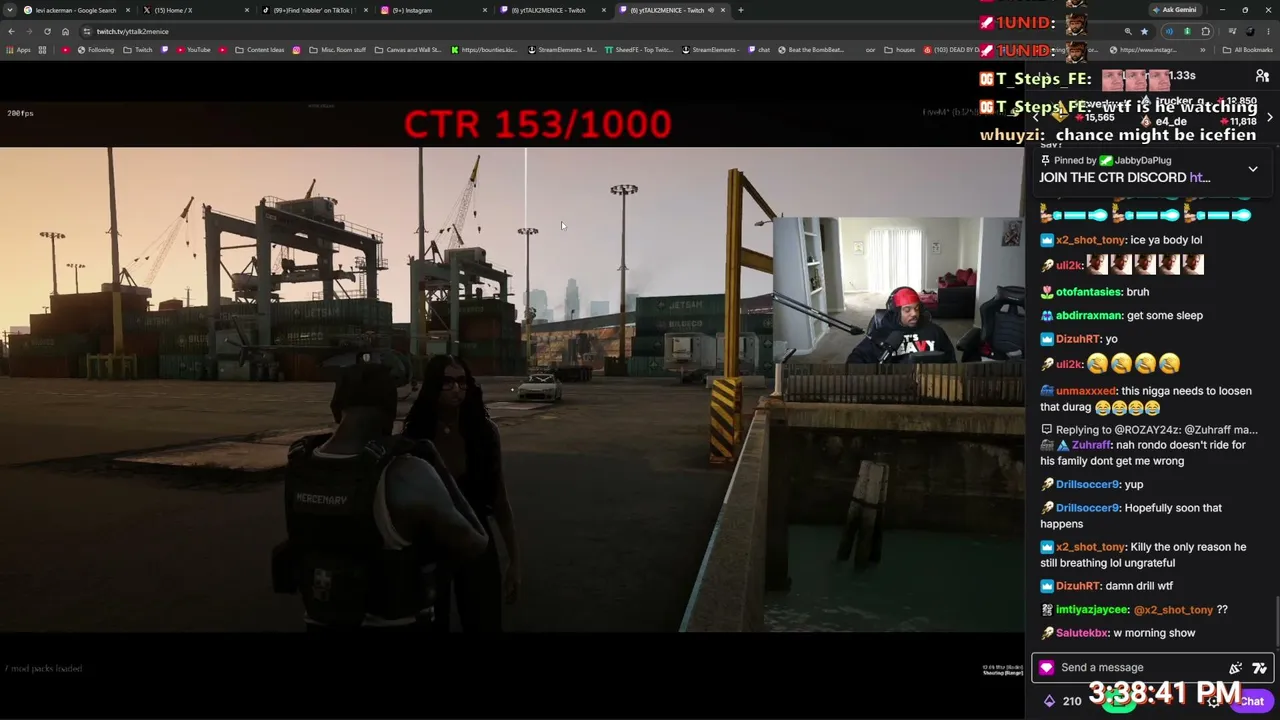Viewport: 1280px width, 720px height.
Task: Go back using the browser back arrow
Action: pyautogui.click(x=11, y=31)
